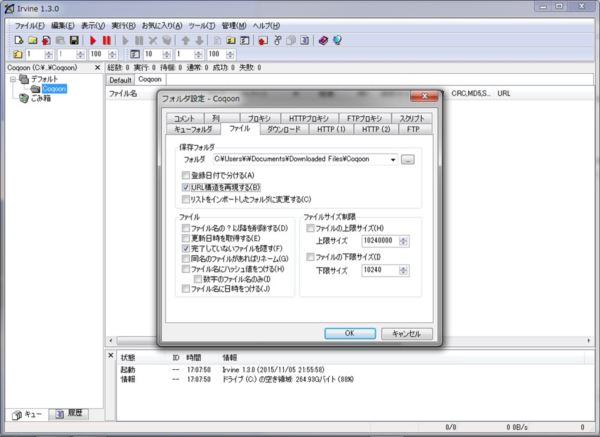600x437 pixels.
Task: Click spinner of first toolbar field after folder icon
Action: tap(49, 54)
